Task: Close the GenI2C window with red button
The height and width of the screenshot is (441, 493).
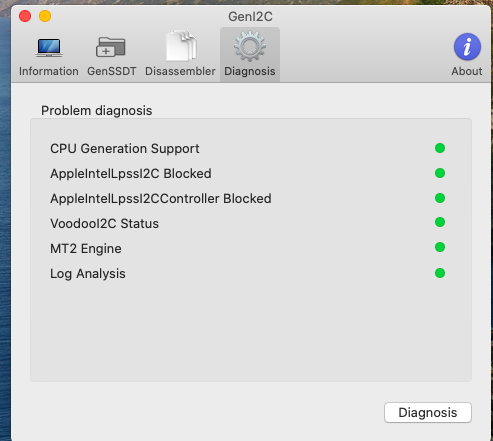Action: [x=25, y=16]
